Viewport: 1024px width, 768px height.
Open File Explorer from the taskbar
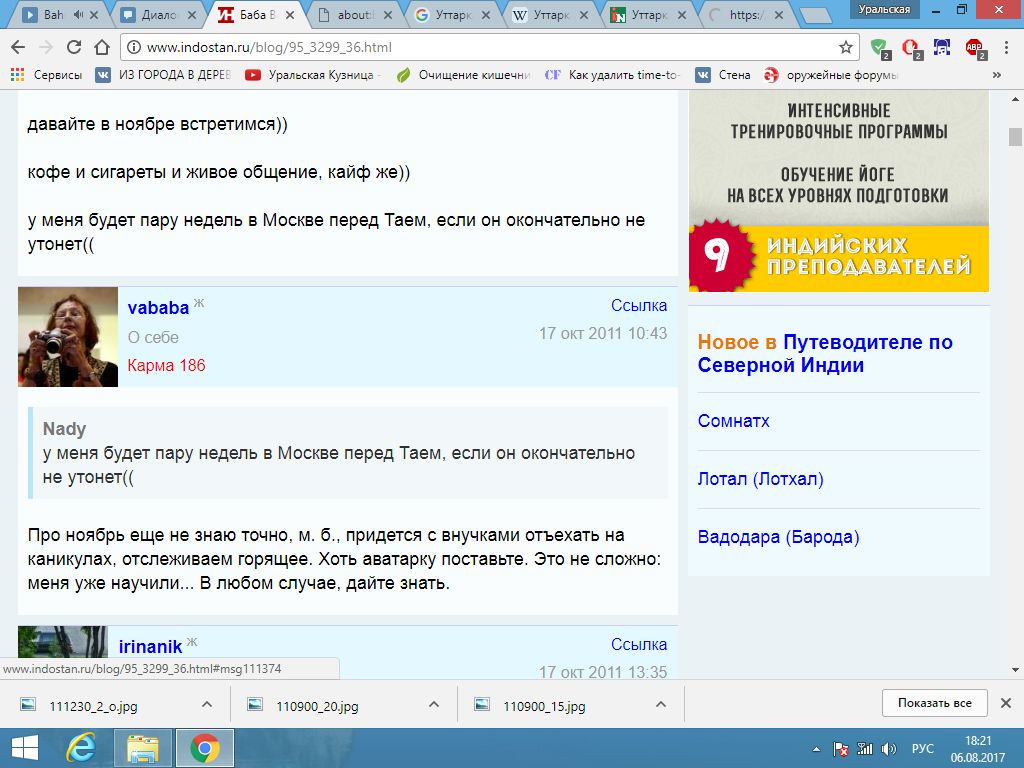[143, 748]
